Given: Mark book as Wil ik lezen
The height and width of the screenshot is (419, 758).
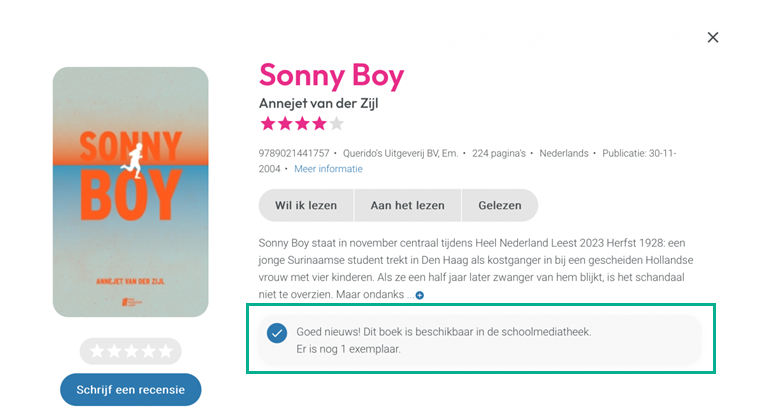Looking at the screenshot, I should [306, 205].
